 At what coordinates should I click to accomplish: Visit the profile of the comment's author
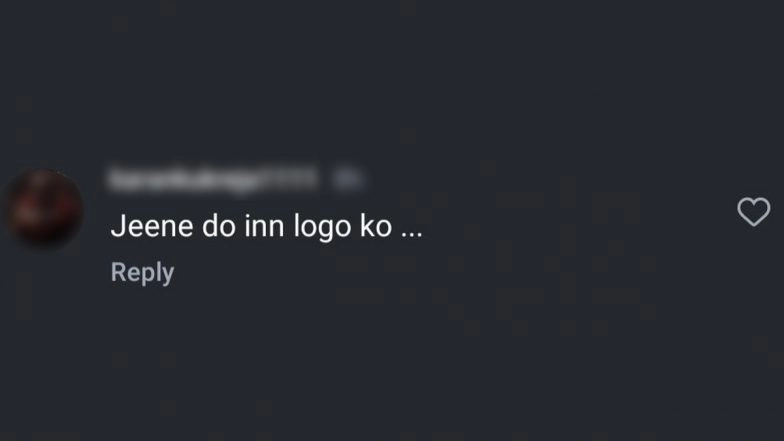pyautogui.click(x=214, y=179)
